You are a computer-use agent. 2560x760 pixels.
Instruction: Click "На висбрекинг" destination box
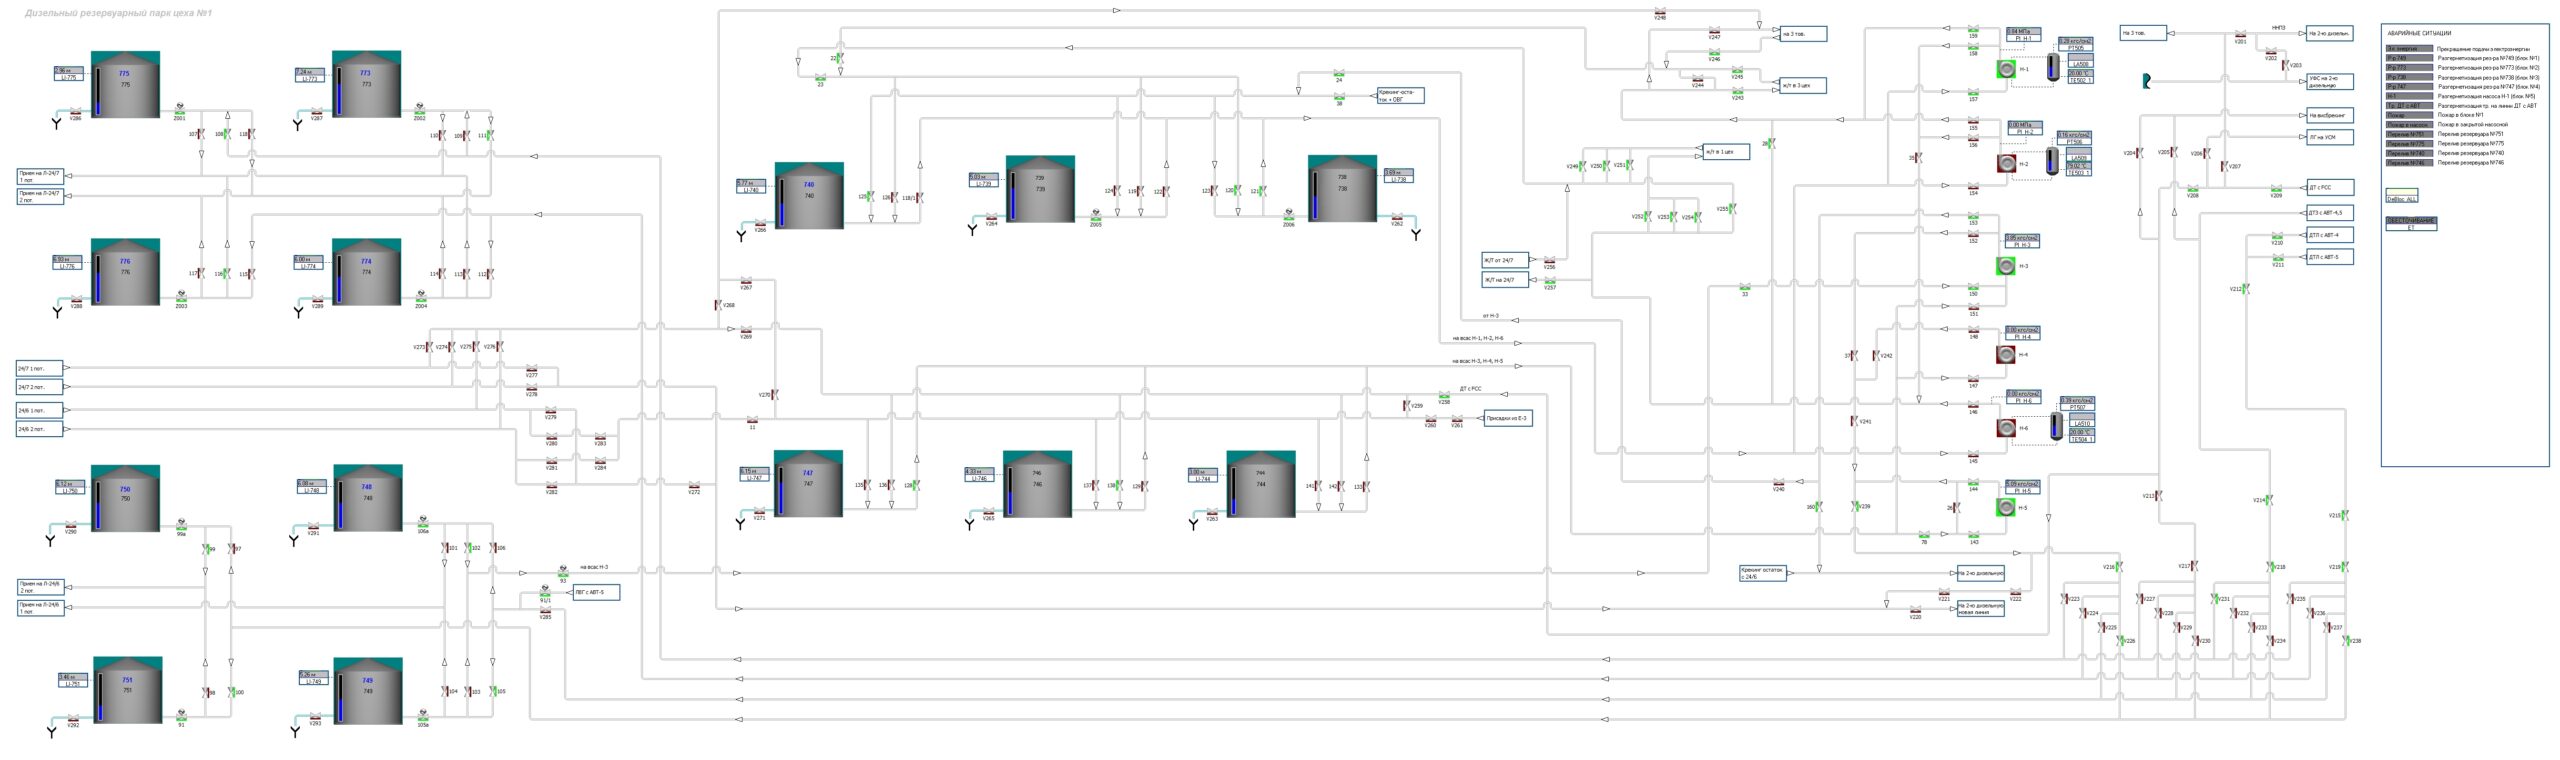(x=2329, y=115)
